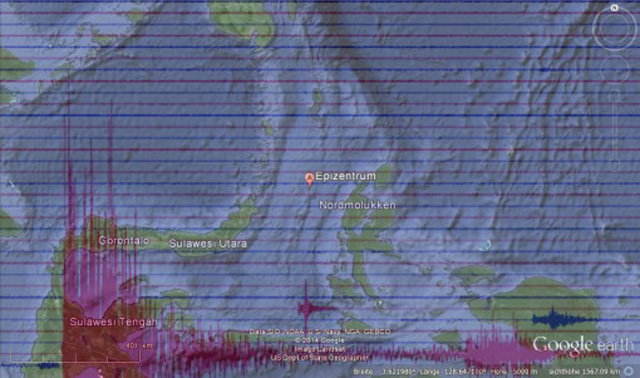Image resolution: width=640 pixels, height=378 pixels.
Task: Click the Sulawesi Utara map label
Action: point(208,244)
